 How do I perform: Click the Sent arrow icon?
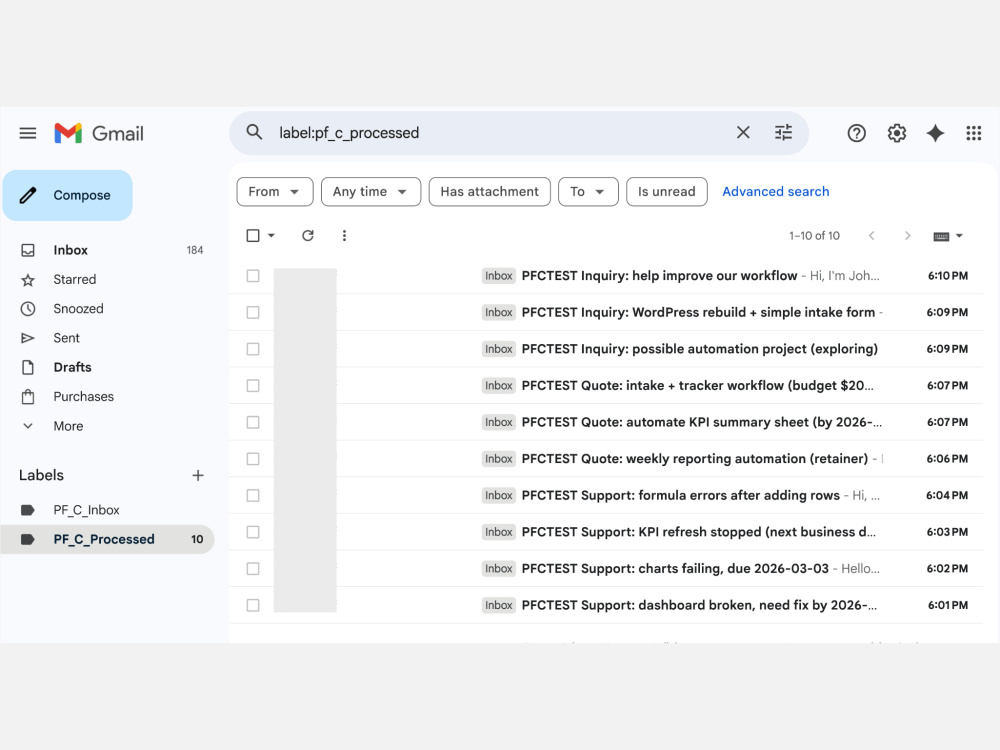click(x=28, y=338)
